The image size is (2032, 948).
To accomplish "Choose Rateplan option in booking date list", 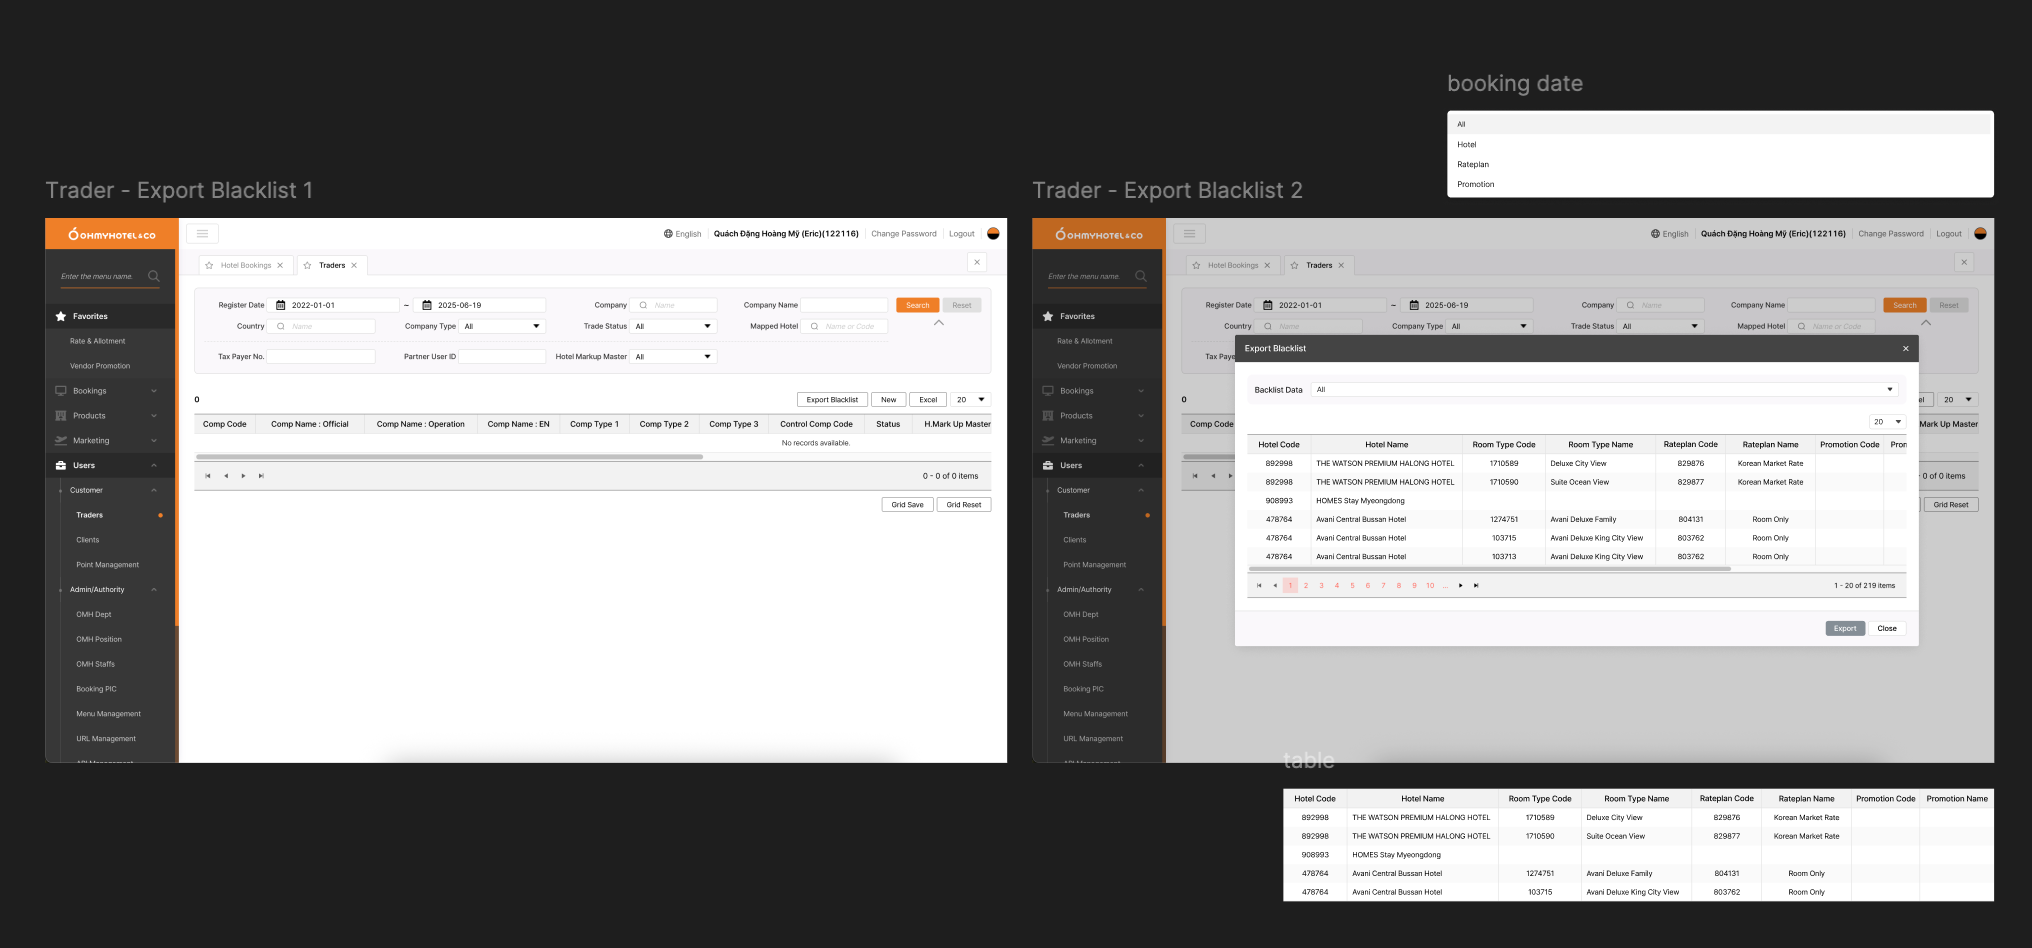I will pyautogui.click(x=1720, y=165).
